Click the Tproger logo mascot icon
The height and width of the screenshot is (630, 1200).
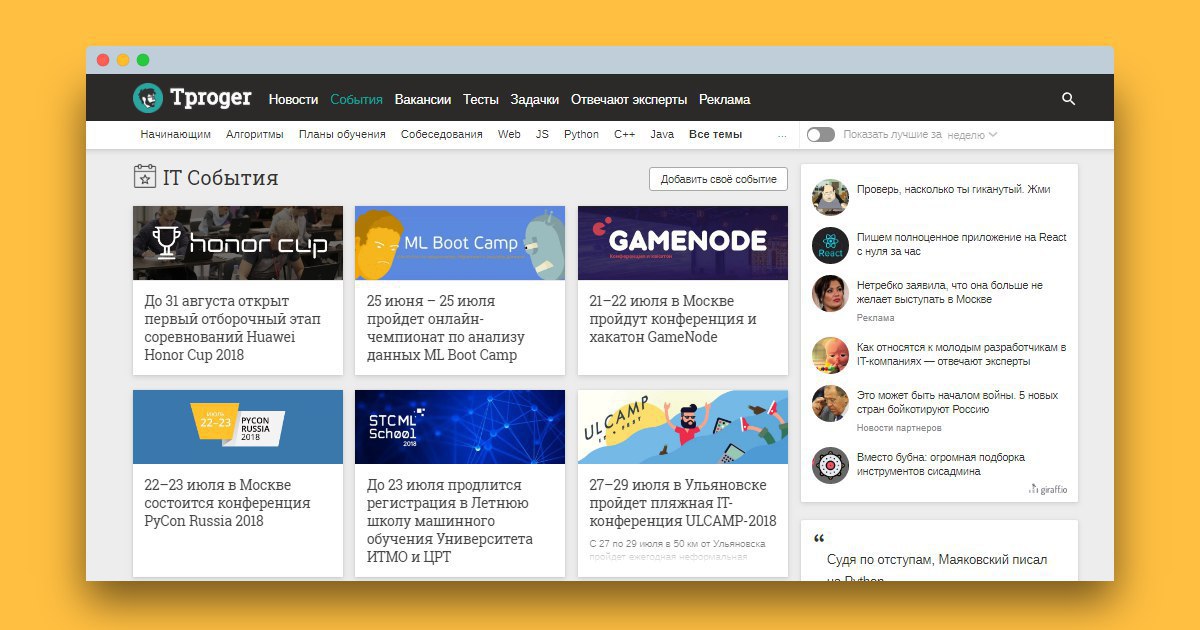pos(148,98)
